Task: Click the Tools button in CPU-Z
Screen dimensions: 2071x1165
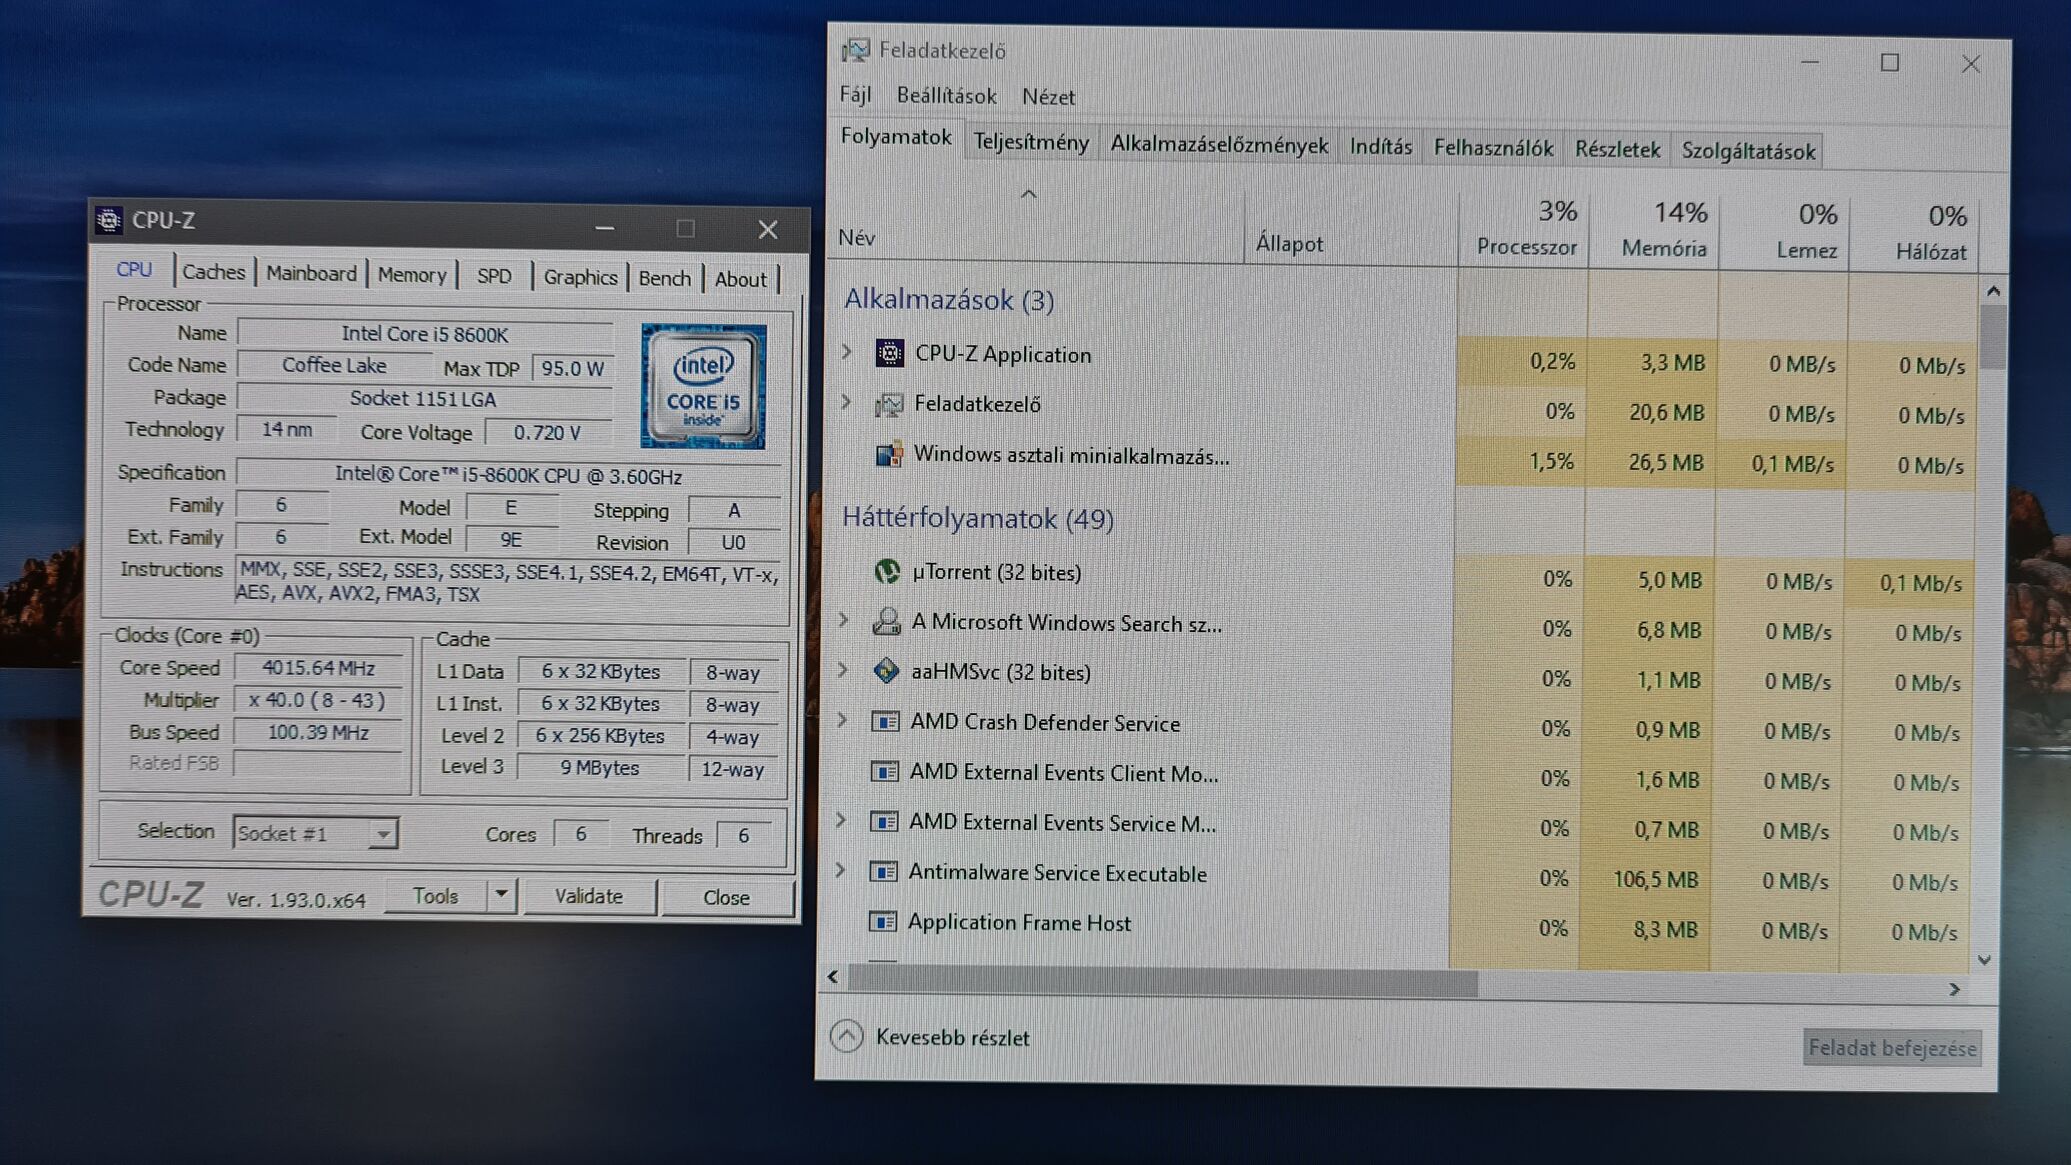Action: [x=436, y=895]
